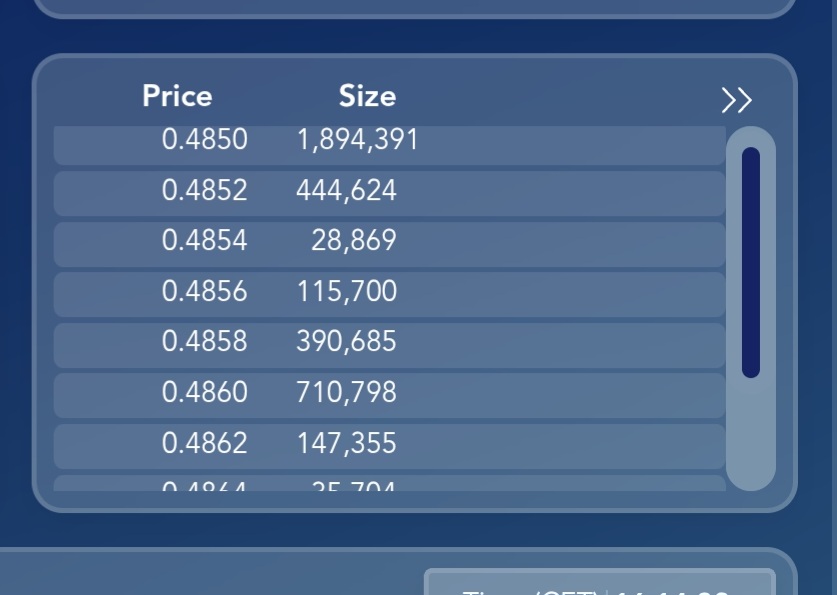Select the 0.4850 price row
Viewport: 837px width, 595px height.
(390, 145)
